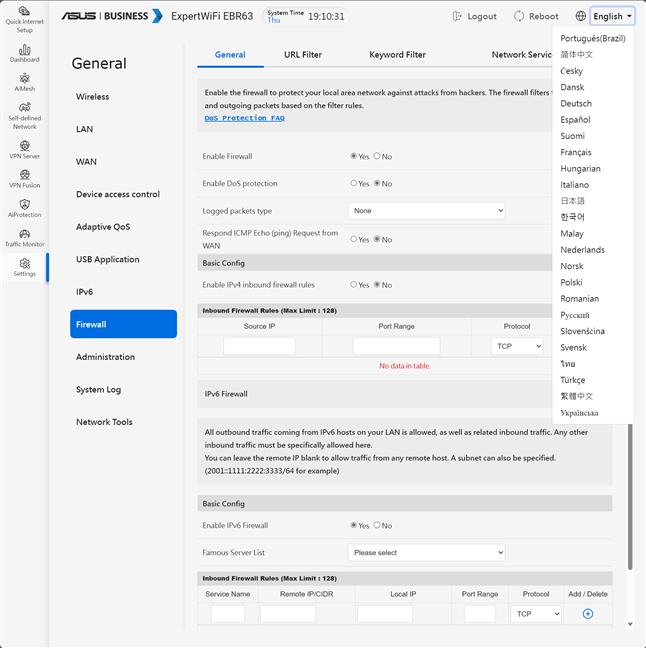
Task: Click the Reboot button
Action: (x=536, y=16)
